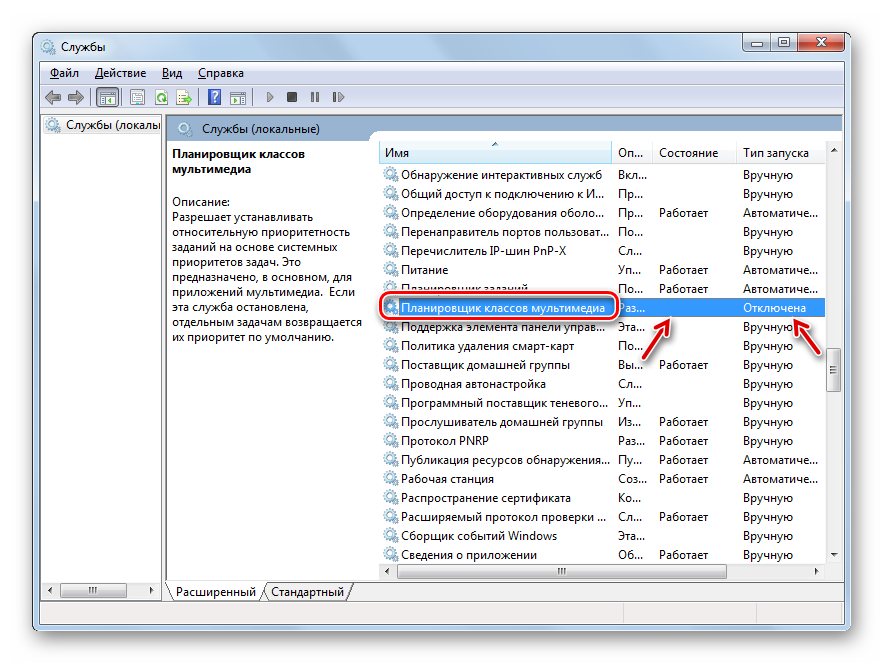Click the Stop service square icon
The image size is (884, 664).
[291, 97]
